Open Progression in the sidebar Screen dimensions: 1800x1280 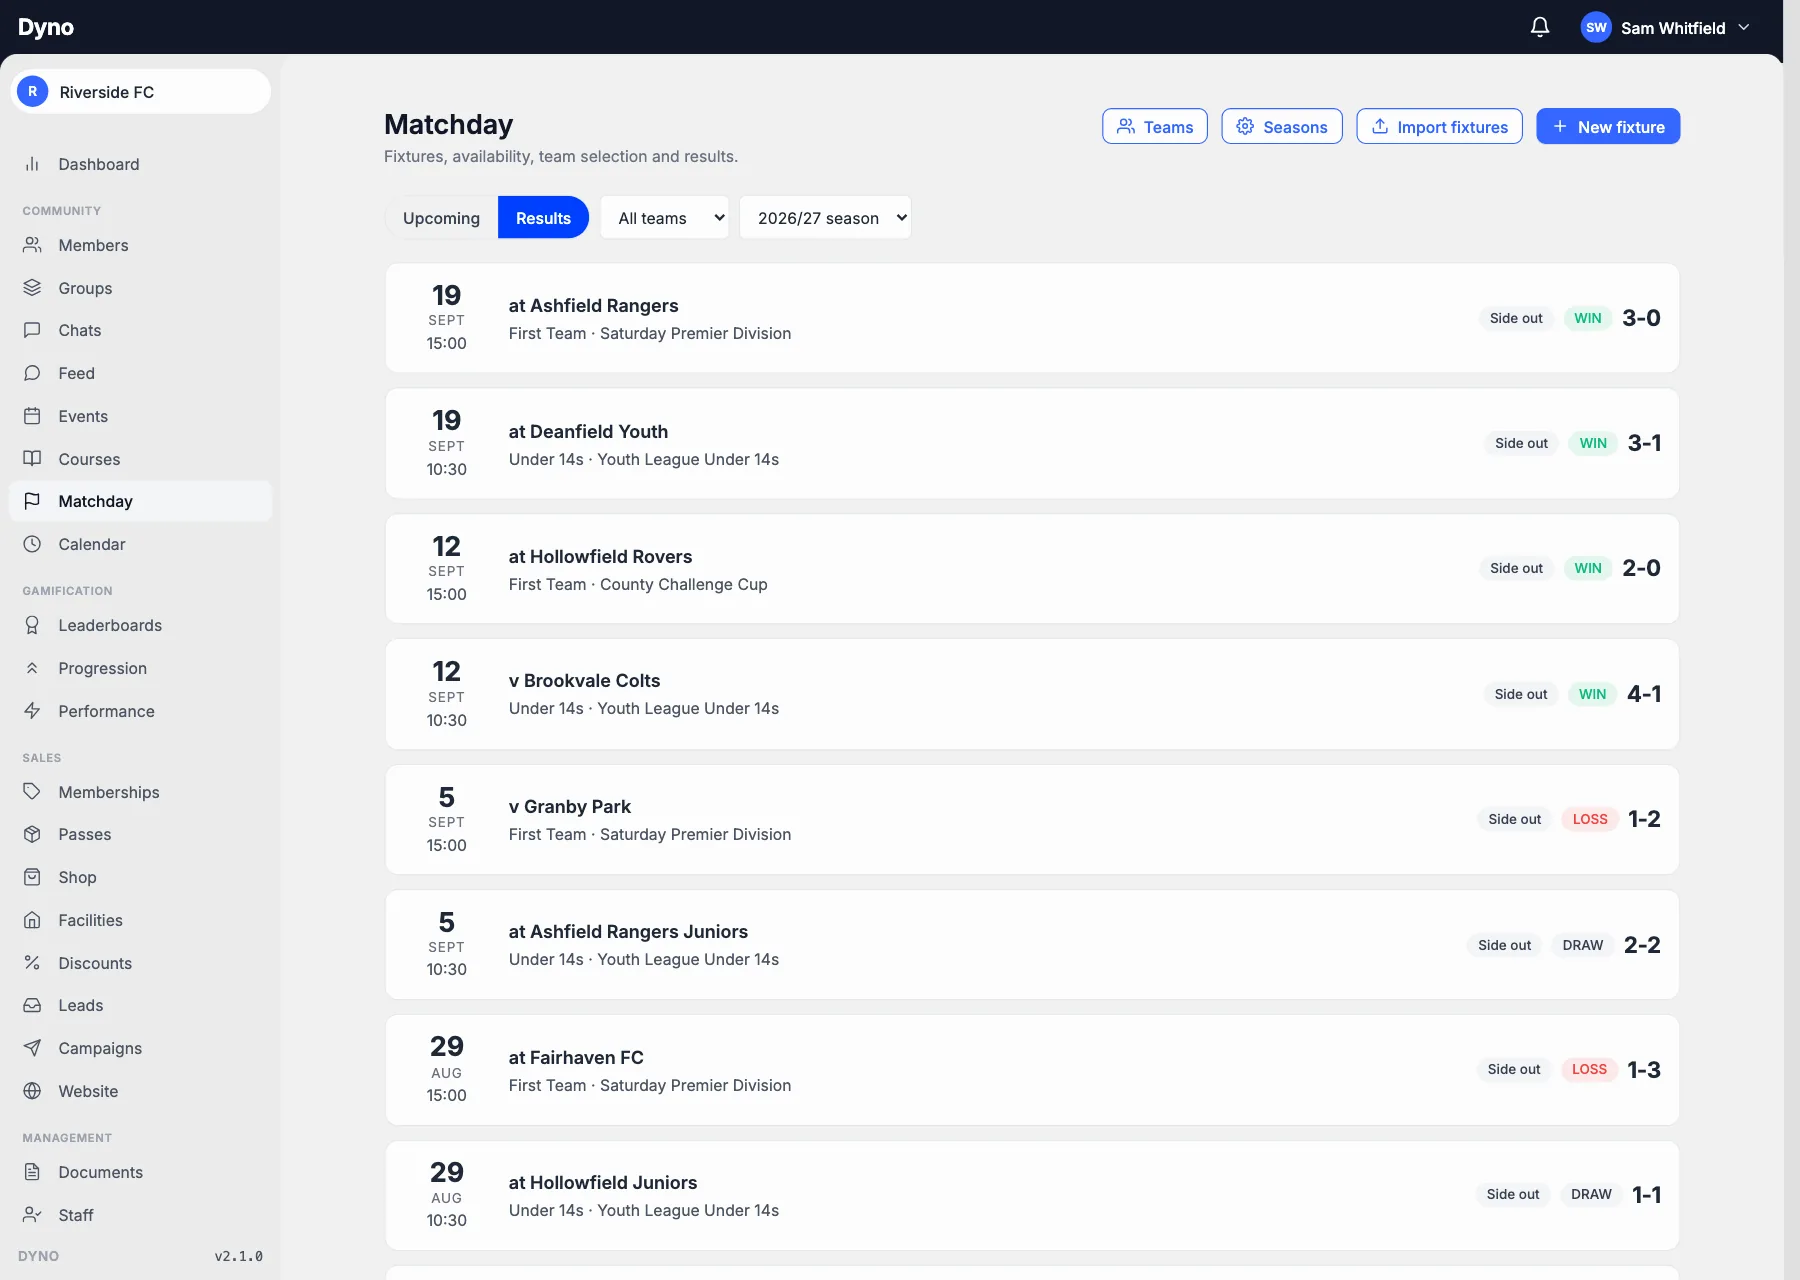pyautogui.click(x=141, y=668)
